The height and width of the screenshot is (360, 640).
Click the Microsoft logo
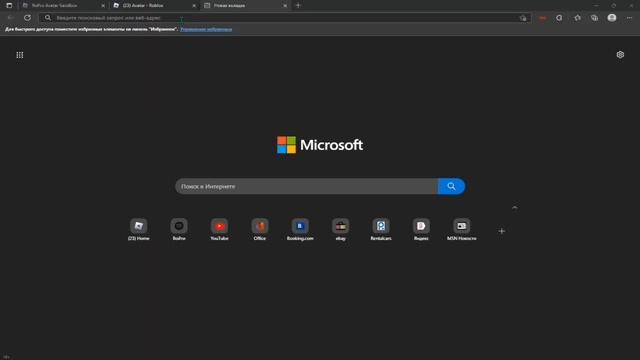pyautogui.click(x=320, y=145)
